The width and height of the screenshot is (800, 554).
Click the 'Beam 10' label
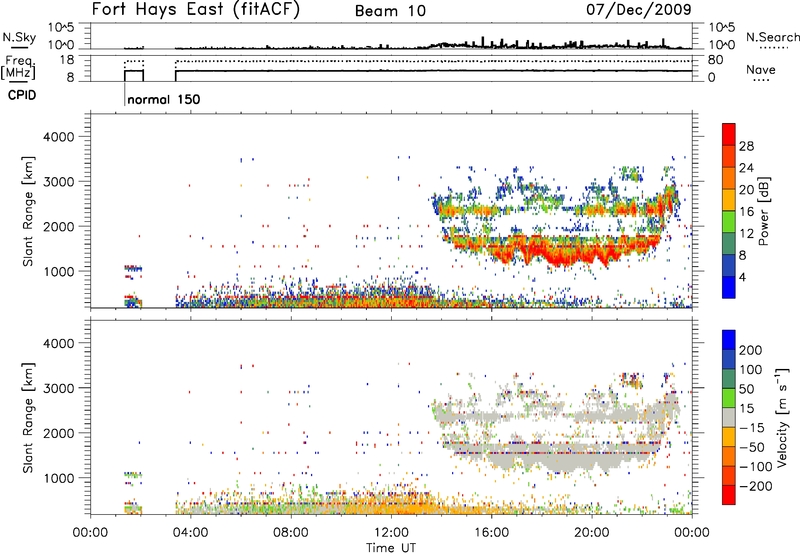(390, 11)
